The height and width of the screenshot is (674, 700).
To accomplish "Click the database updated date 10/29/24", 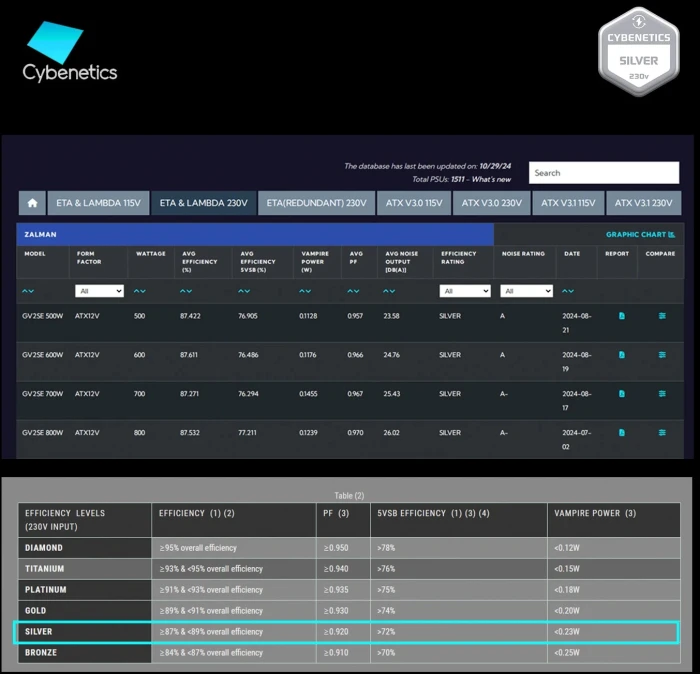I will pyautogui.click(x=495, y=166).
